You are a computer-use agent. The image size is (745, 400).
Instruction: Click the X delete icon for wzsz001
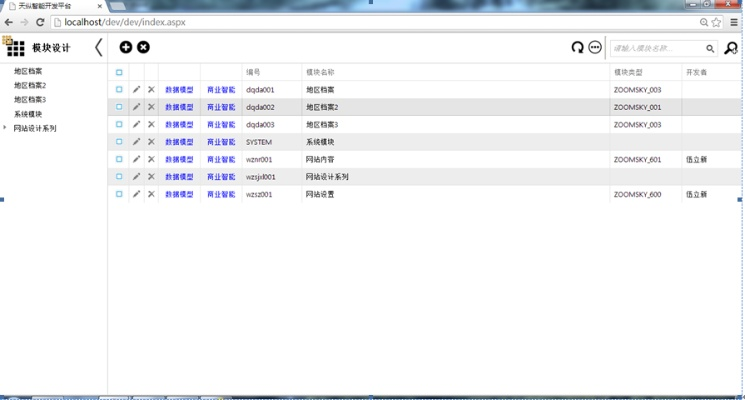click(151, 194)
